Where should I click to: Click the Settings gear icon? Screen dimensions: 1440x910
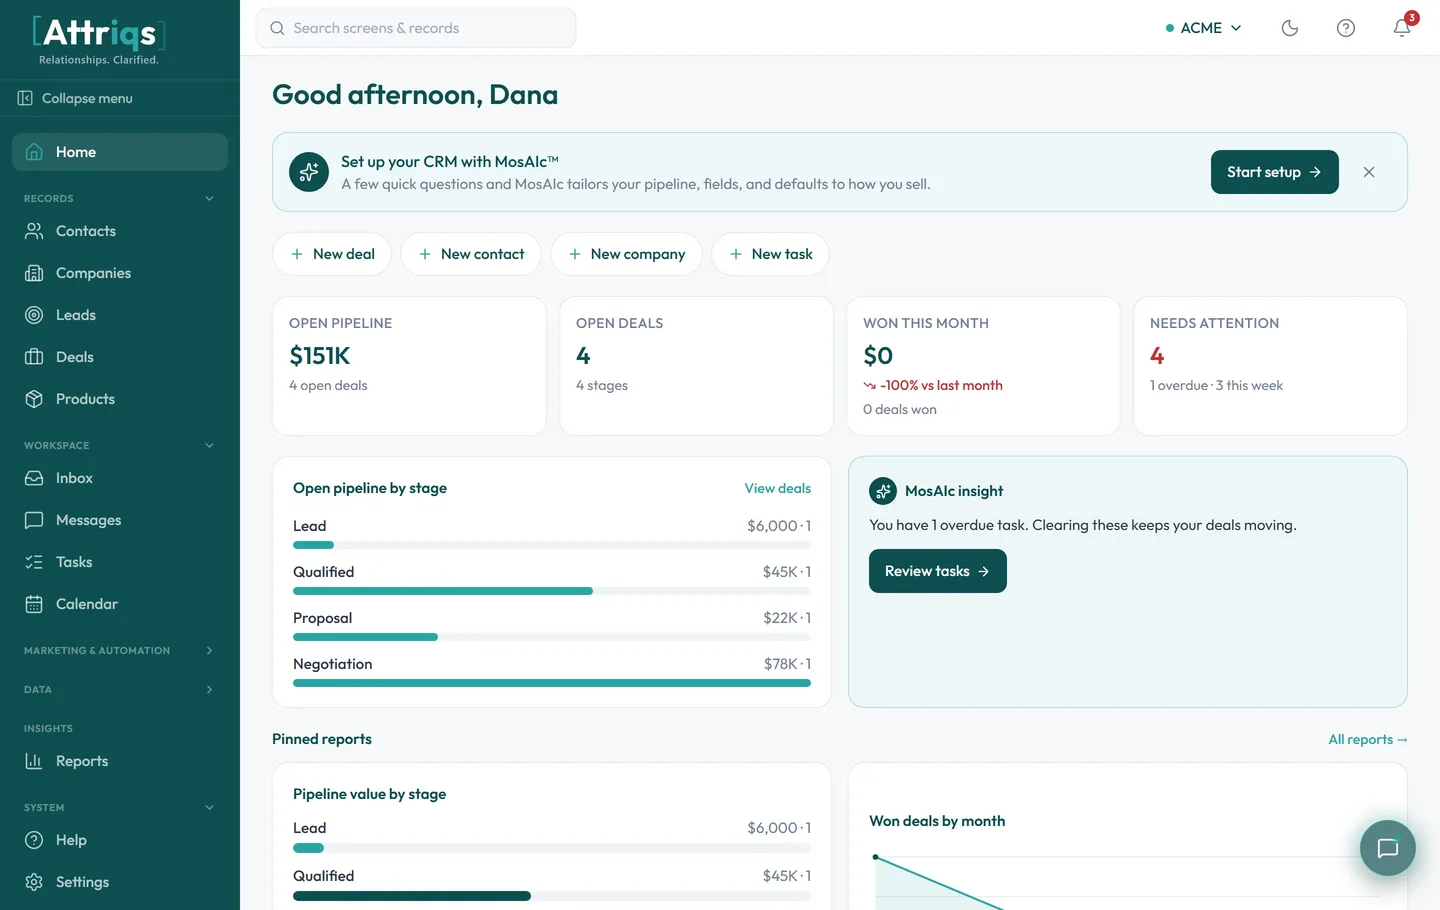click(x=34, y=882)
